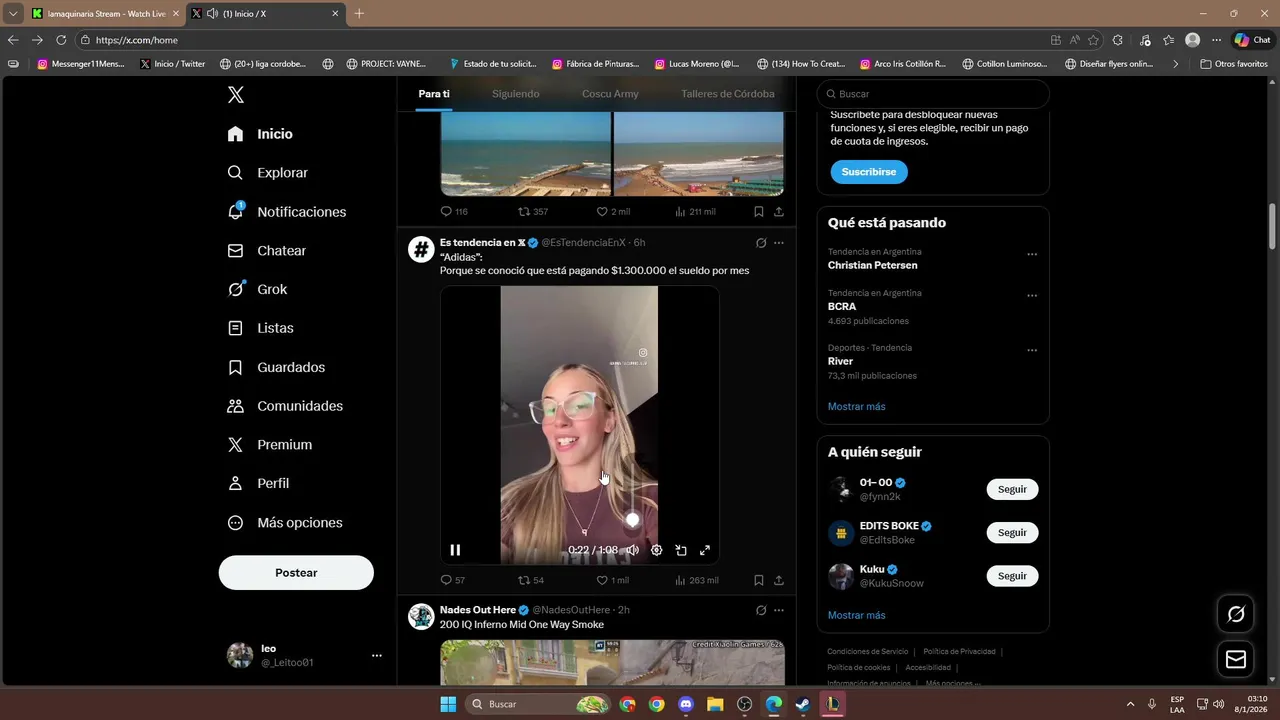The width and height of the screenshot is (1280, 720).
Task: Bookmark the beach photo post
Action: coord(759,212)
